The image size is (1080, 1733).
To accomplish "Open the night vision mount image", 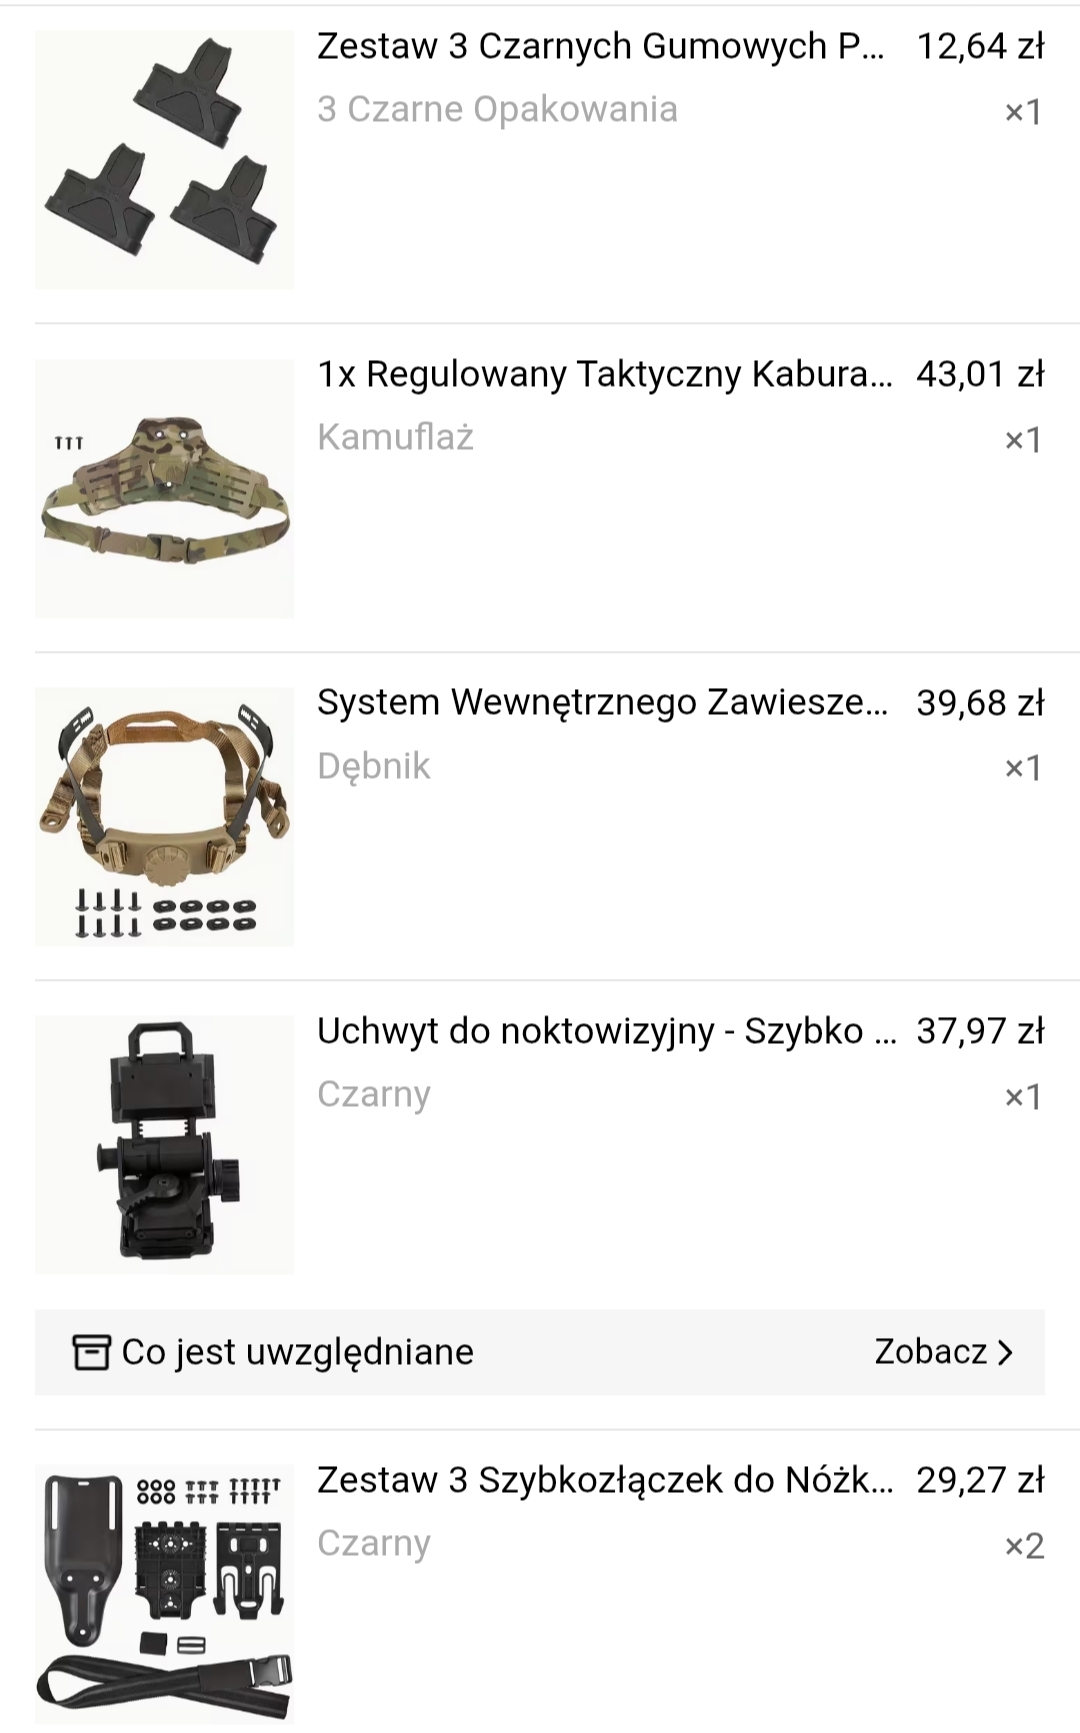I will pyautogui.click(x=164, y=1145).
